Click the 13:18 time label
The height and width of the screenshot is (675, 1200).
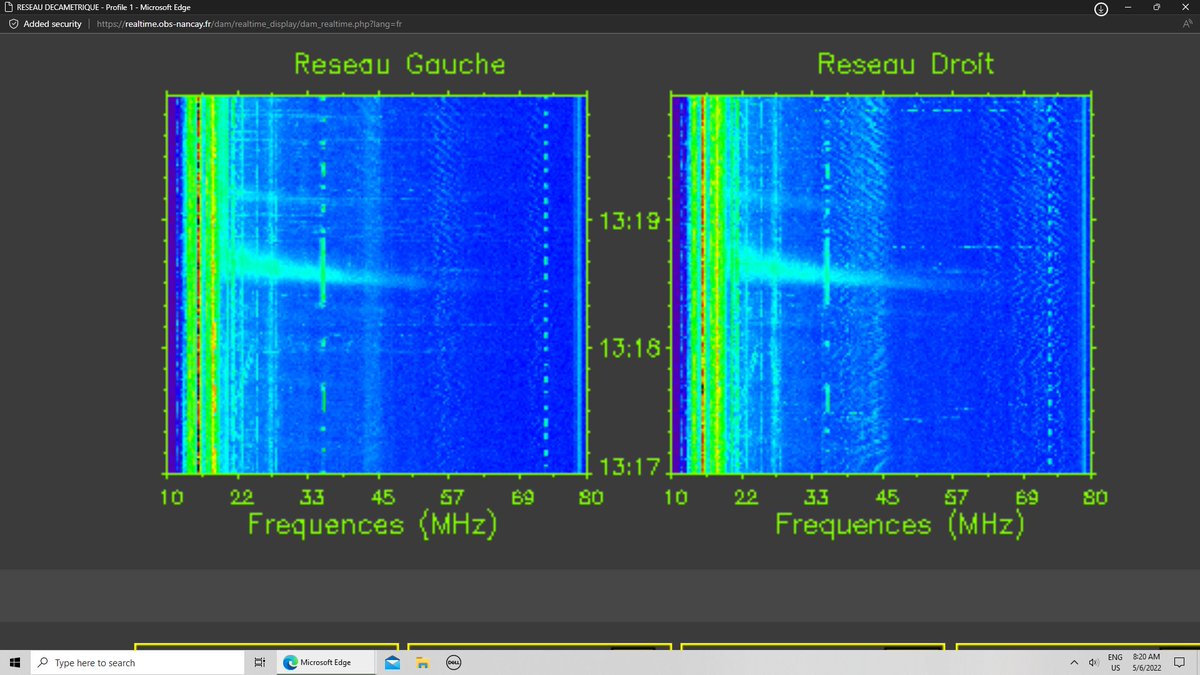tap(630, 348)
